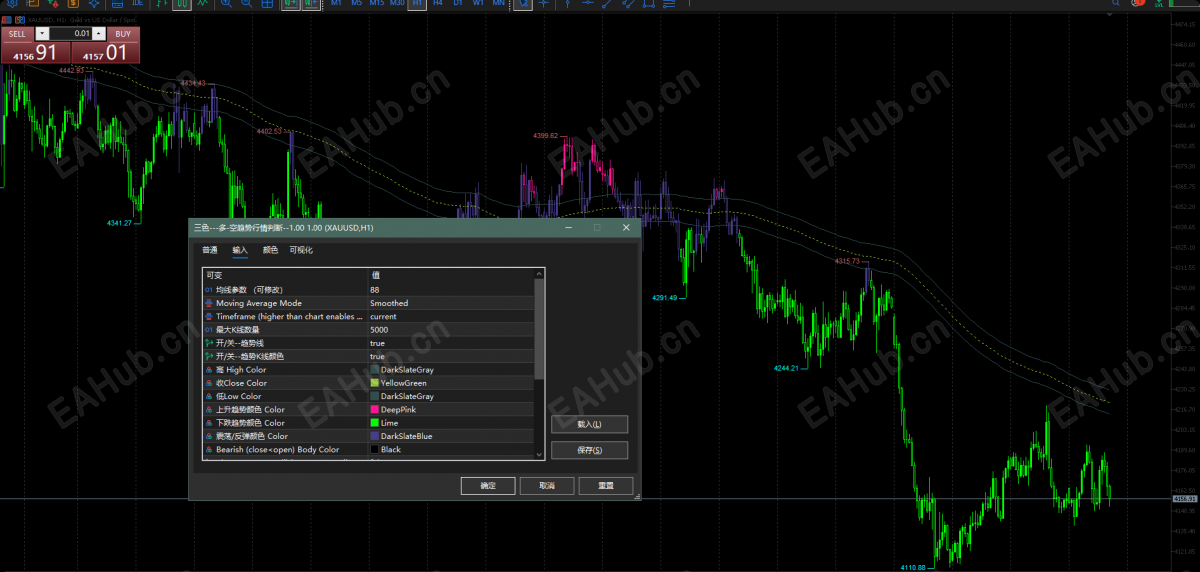Image resolution: width=1200 pixels, height=572 pixels.
Task: Toggle the chart grid icon
Action: pyautogui.click(x=267, y=4)
